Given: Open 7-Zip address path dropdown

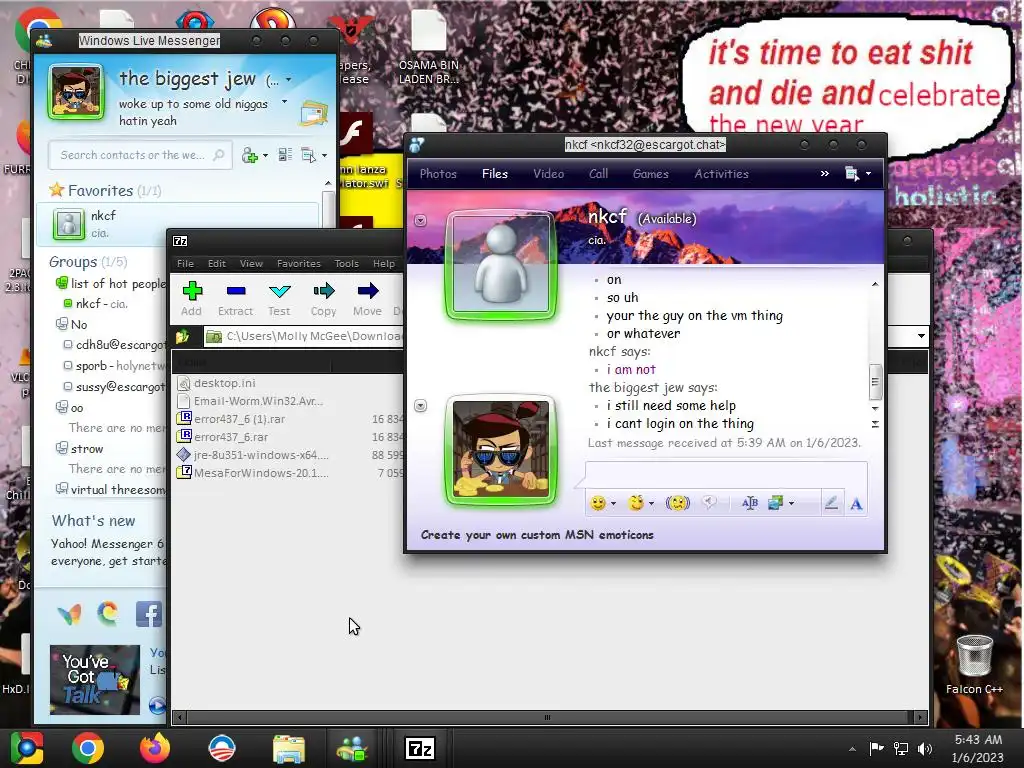Looking at the screenshot, I should (x=921, y=336).
